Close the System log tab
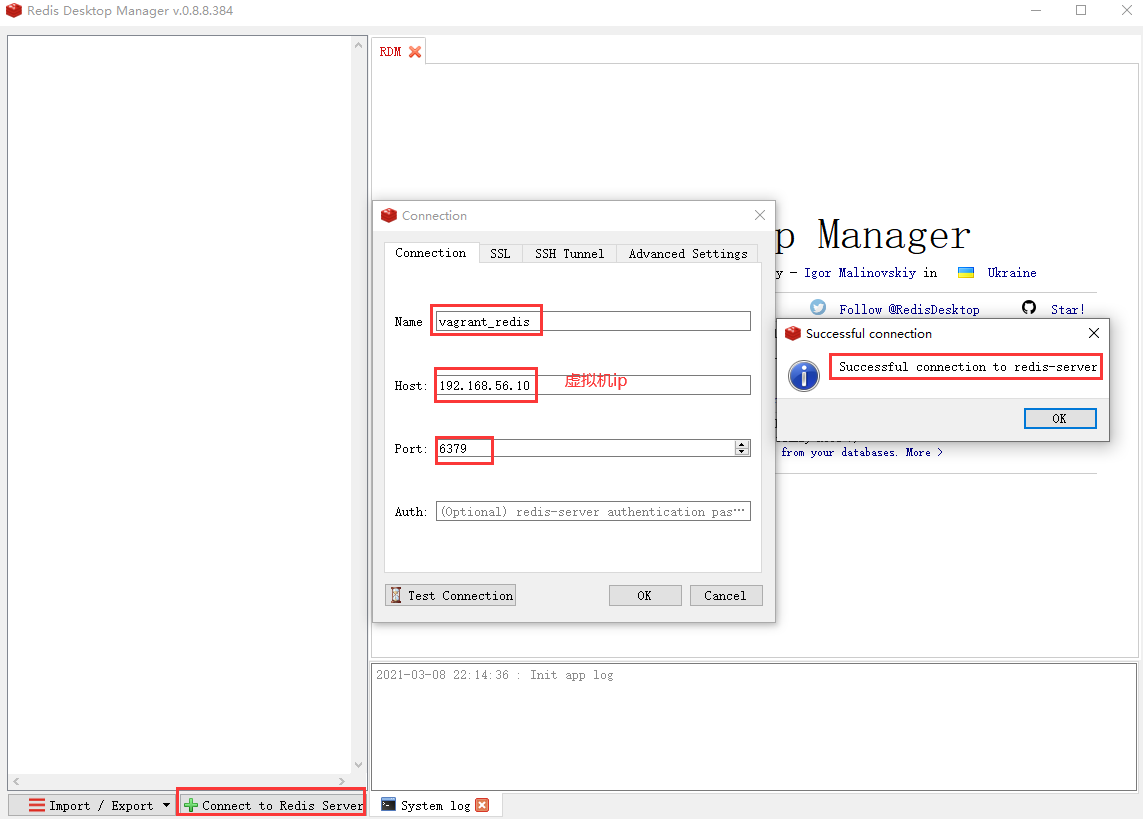Screen dimensions: 1143x819 pyautogui.click(x=482, y=805)
